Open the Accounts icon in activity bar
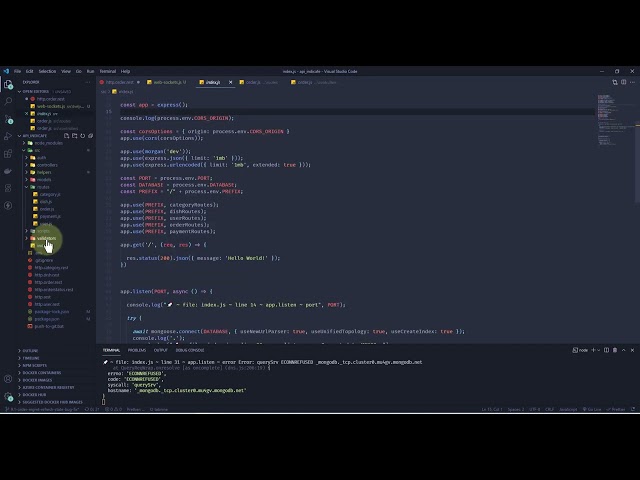The height and width of the screenshot is (480, 640). click(x=8, y=378)
